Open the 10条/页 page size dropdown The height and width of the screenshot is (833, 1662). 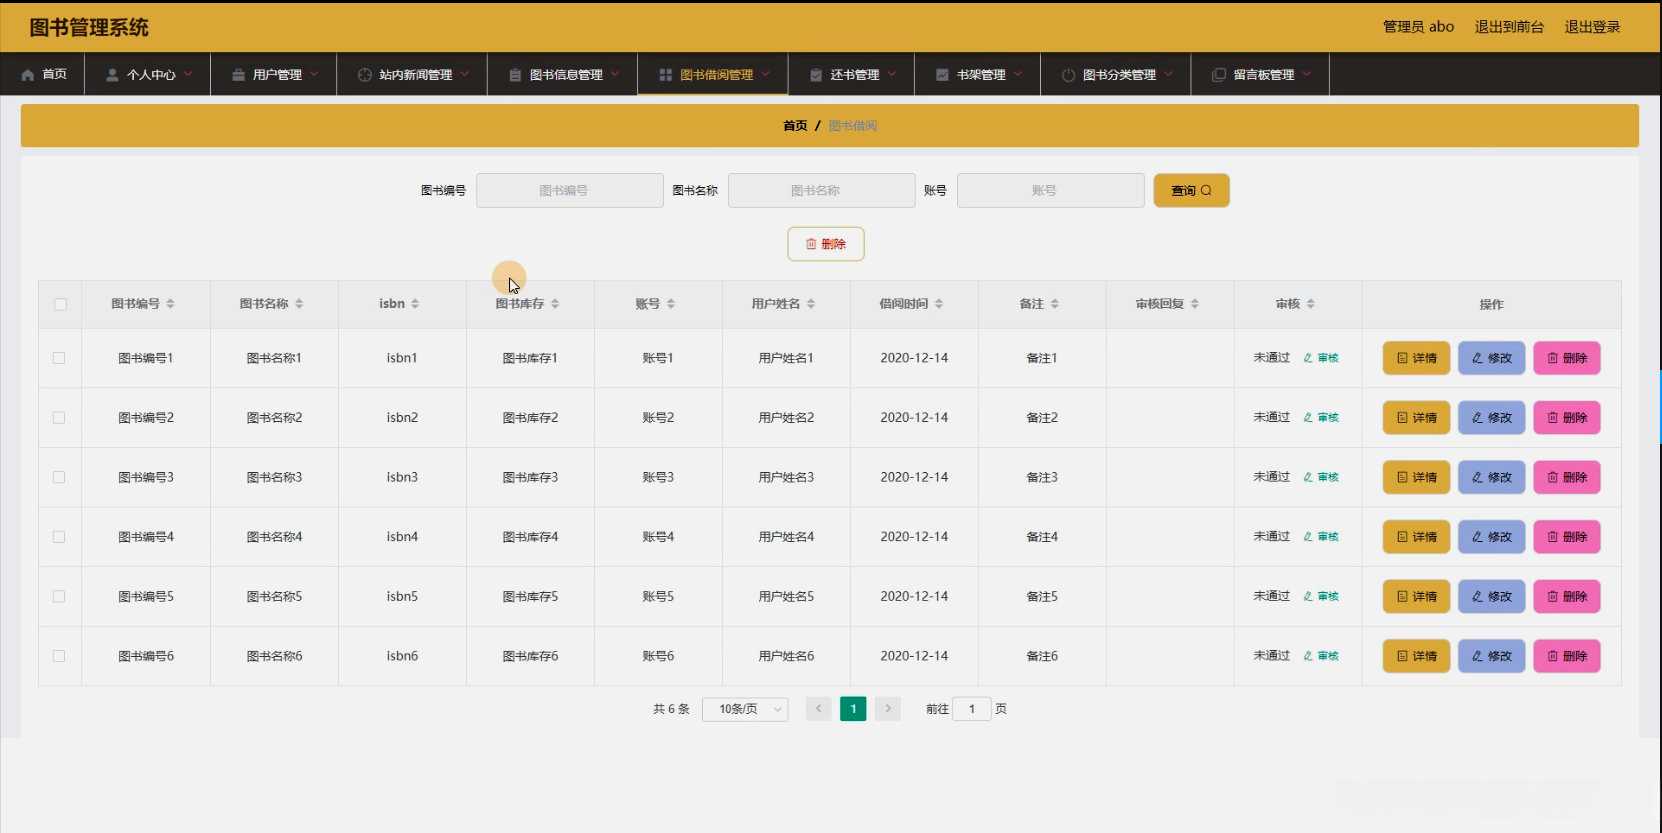click(746, 709)
